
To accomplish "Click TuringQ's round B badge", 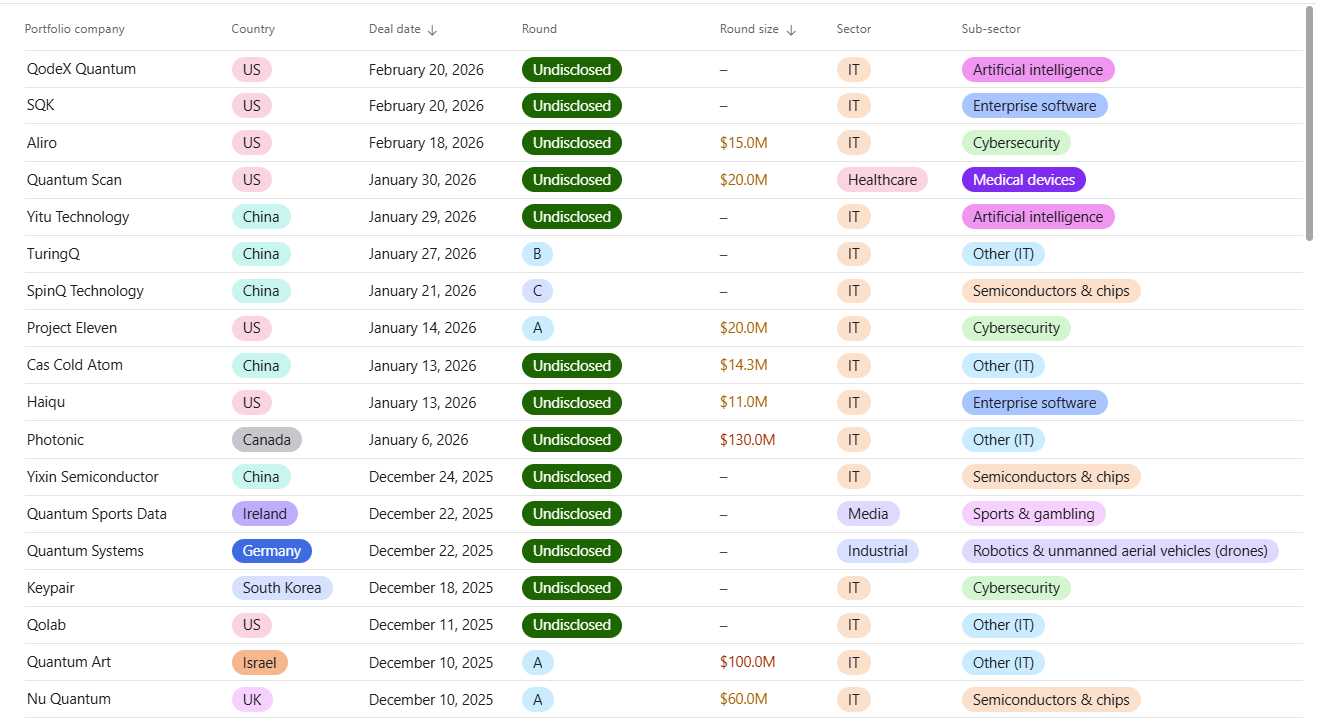I will point(537,254).
